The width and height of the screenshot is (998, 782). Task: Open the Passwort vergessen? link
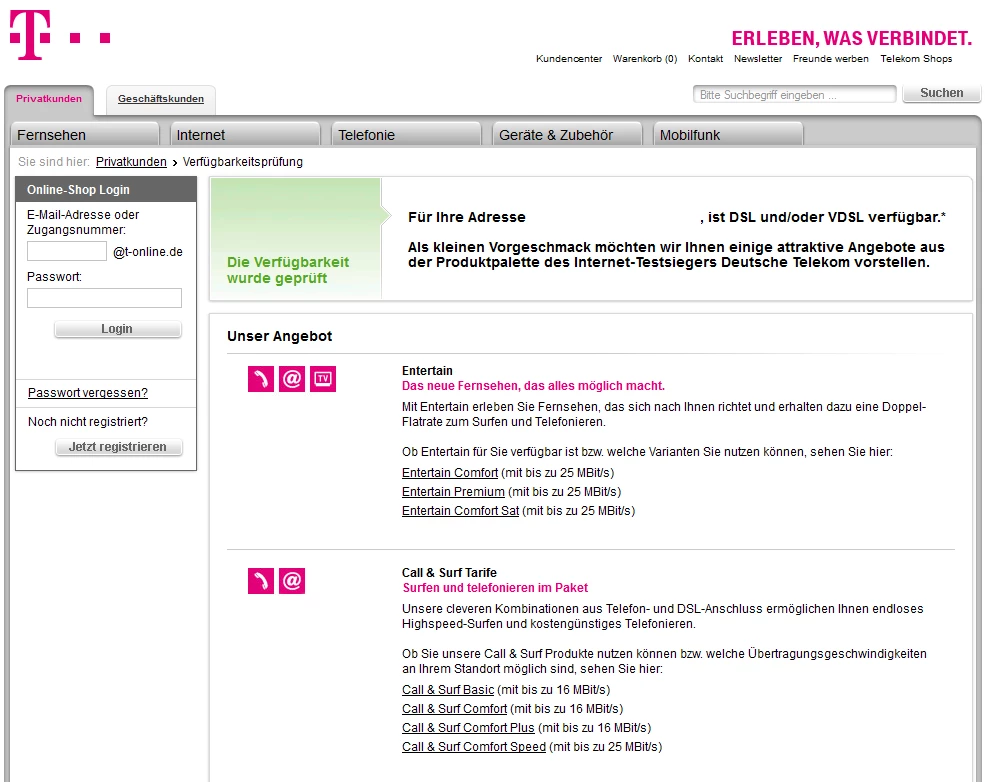pos(88,393)
